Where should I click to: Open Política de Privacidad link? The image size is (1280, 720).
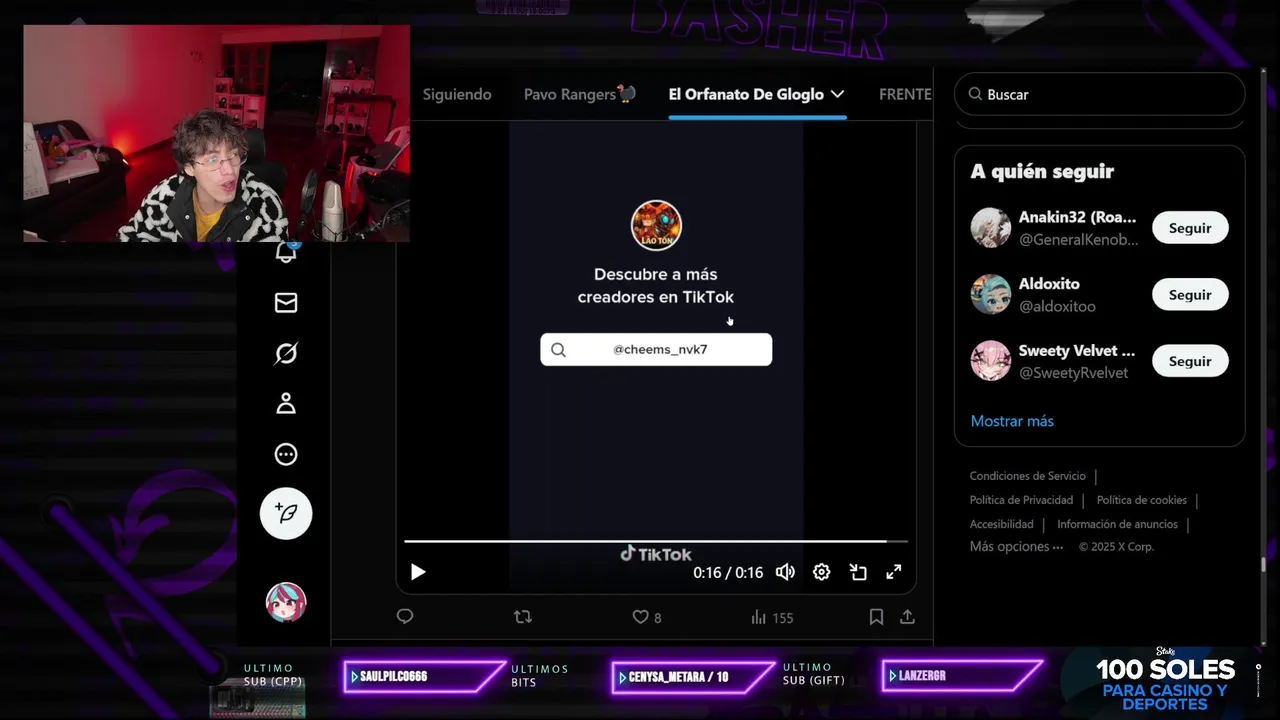click(x=1021, y=500)
